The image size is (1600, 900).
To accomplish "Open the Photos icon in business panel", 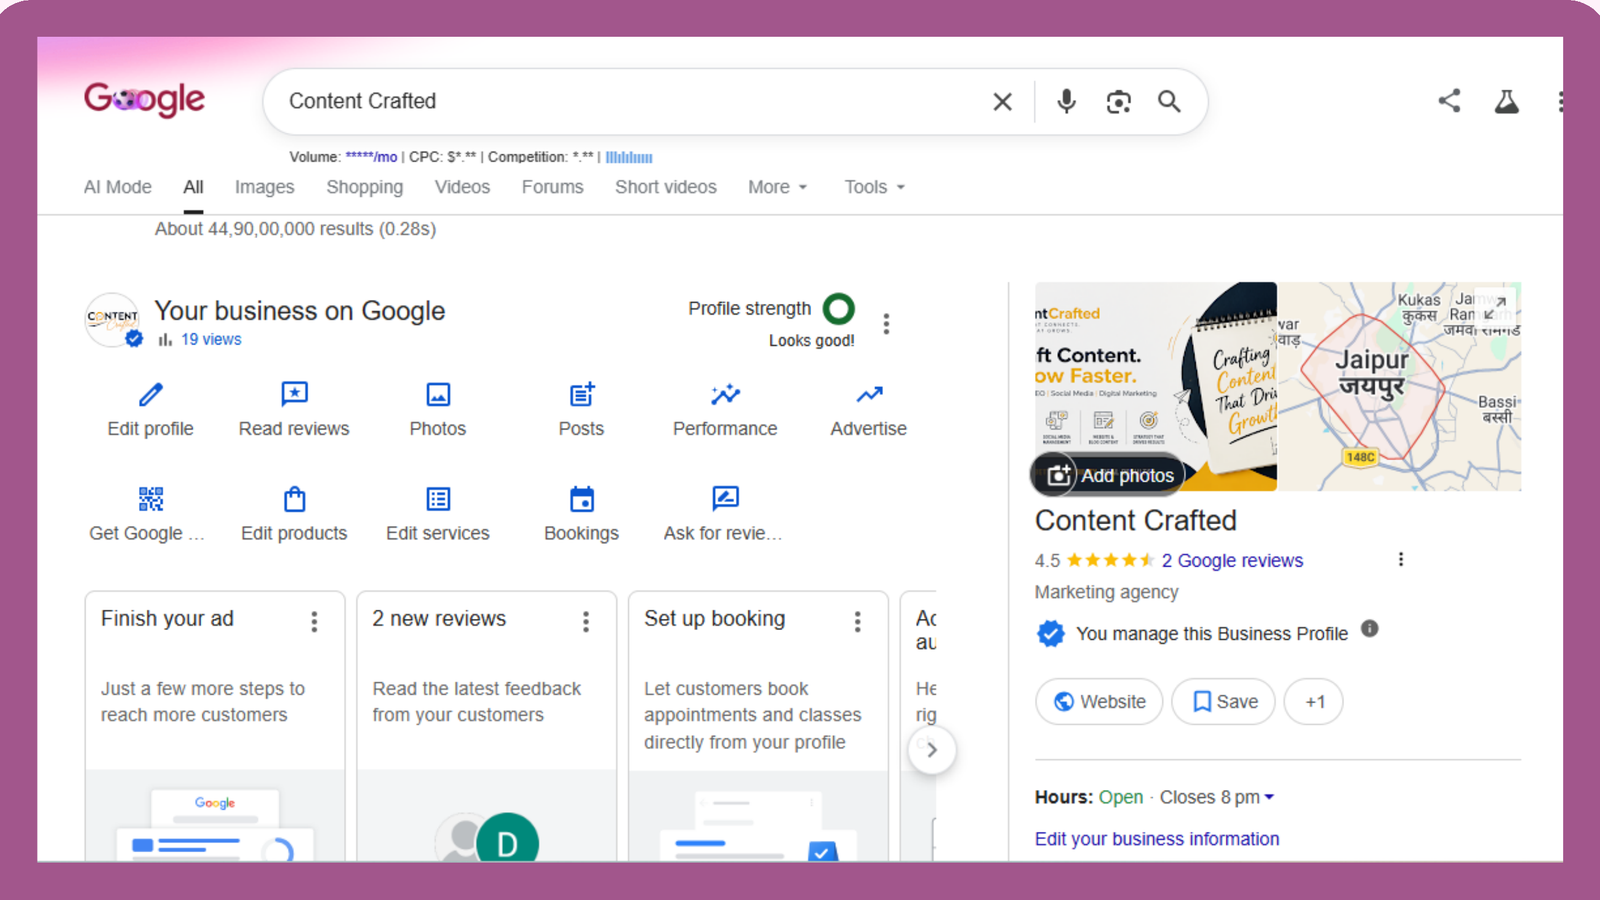I will [x=438, y=394].
